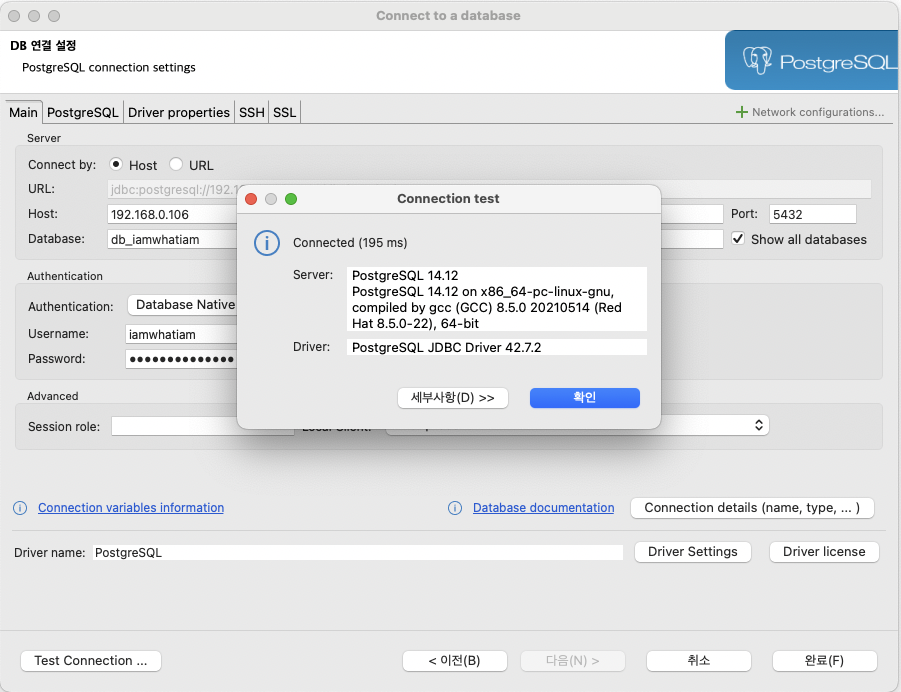
Task: Select the Host radio button
Action: (x=116, y=164)
